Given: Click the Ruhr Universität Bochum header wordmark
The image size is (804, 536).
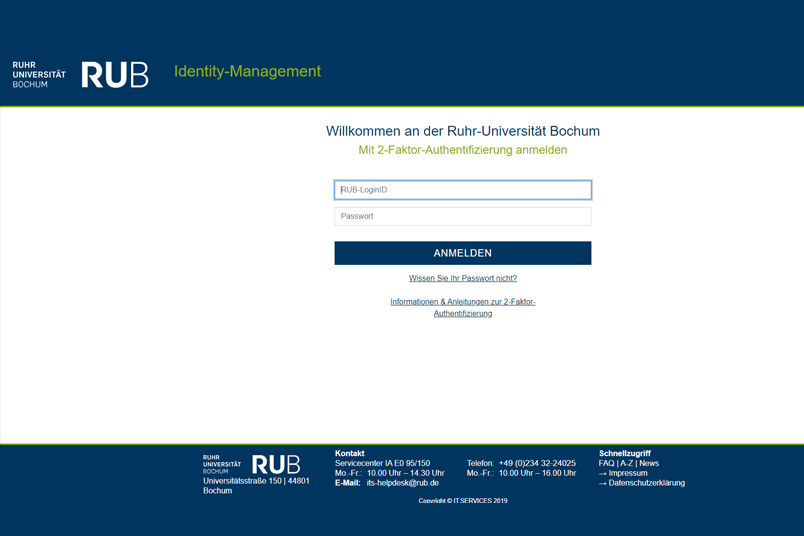Looking at the screenshot, I should point(39,75).
